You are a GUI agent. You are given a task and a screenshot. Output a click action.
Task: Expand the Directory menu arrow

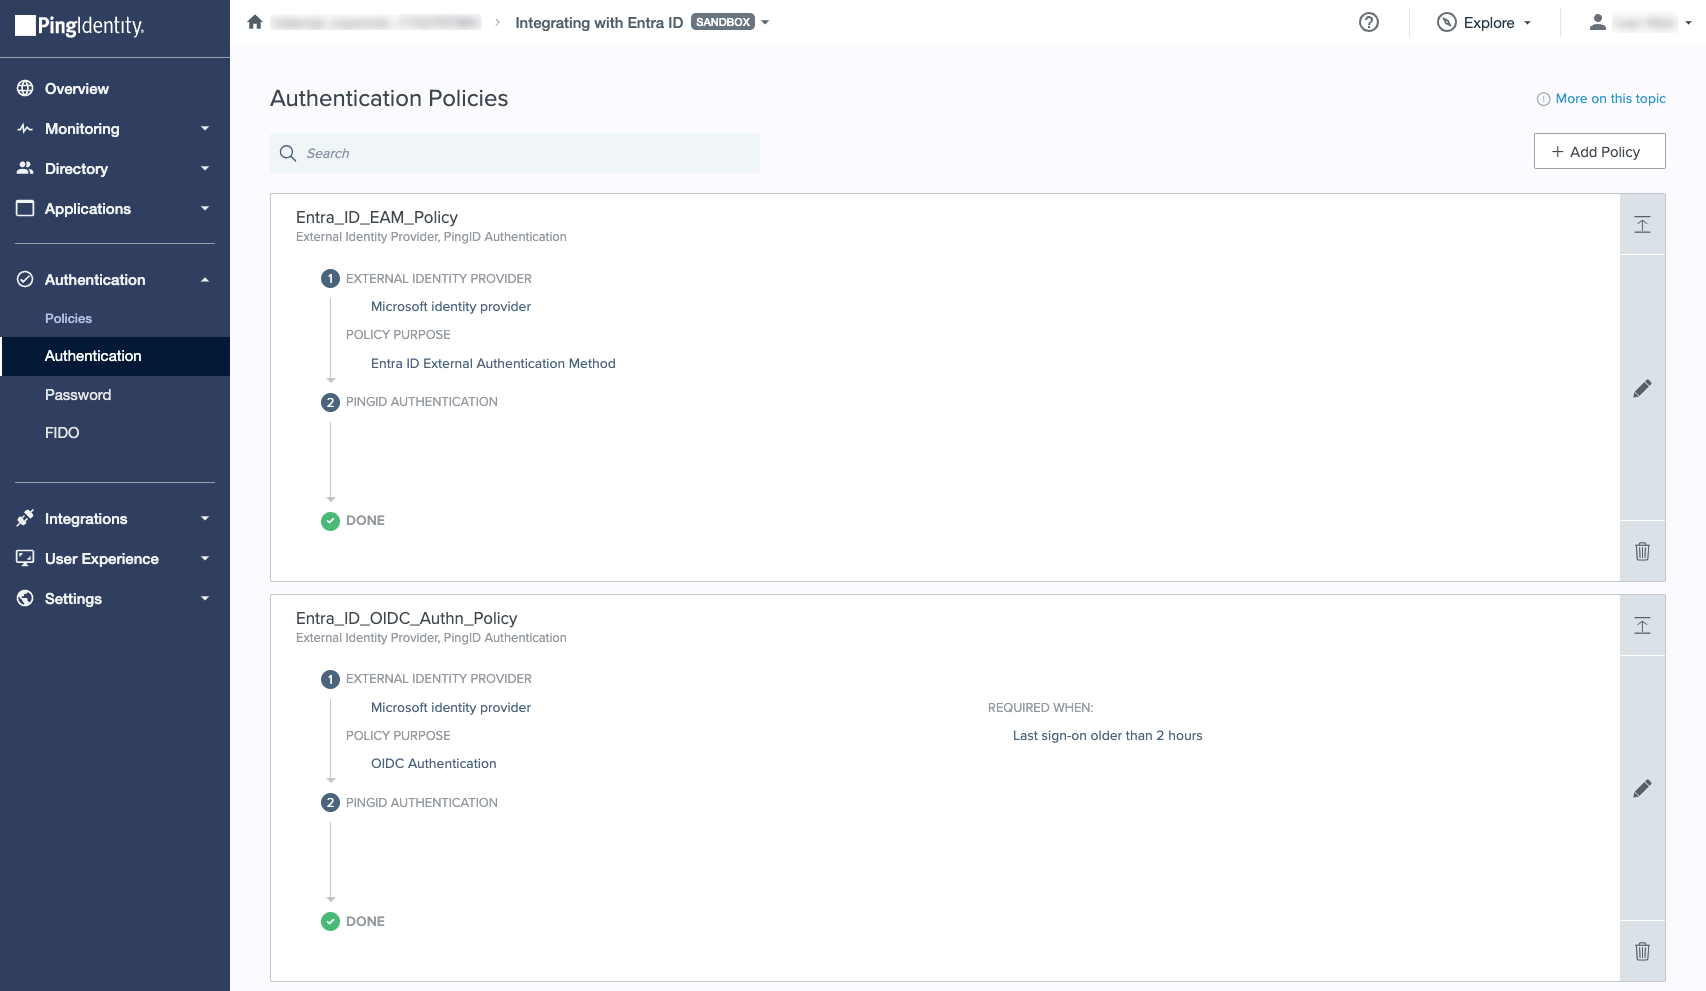[x=205, y=168]
